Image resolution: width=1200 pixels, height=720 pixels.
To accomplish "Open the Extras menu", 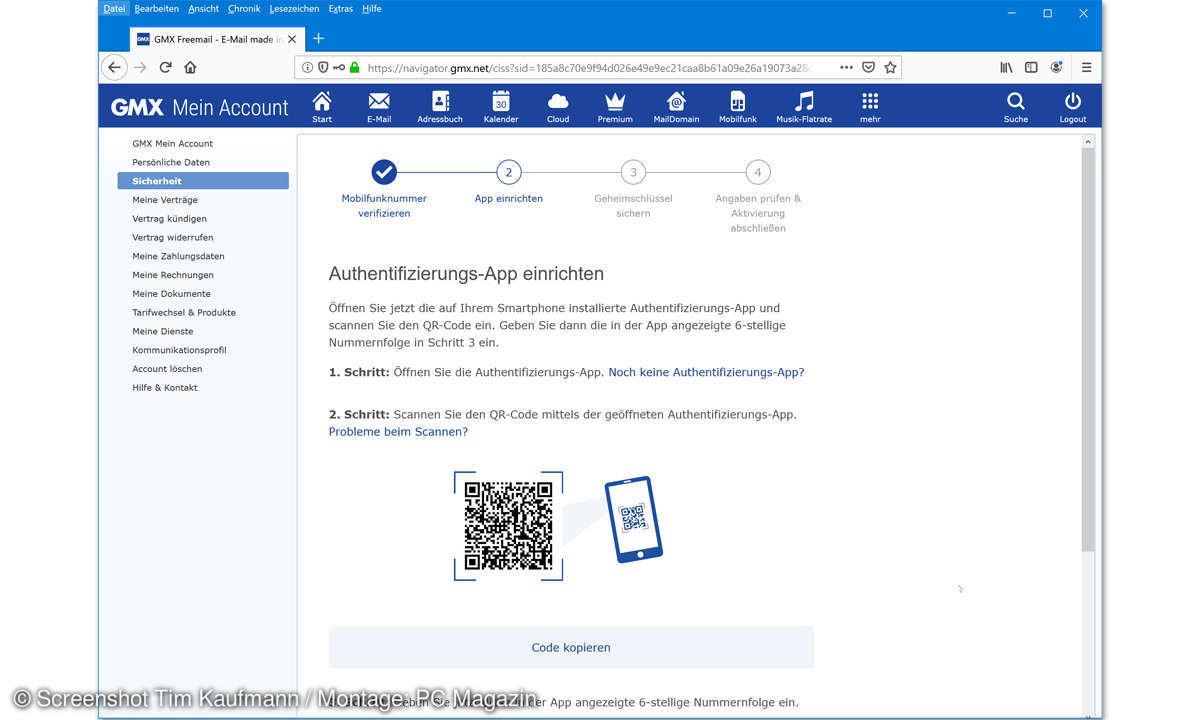I will tap(340, 8).
